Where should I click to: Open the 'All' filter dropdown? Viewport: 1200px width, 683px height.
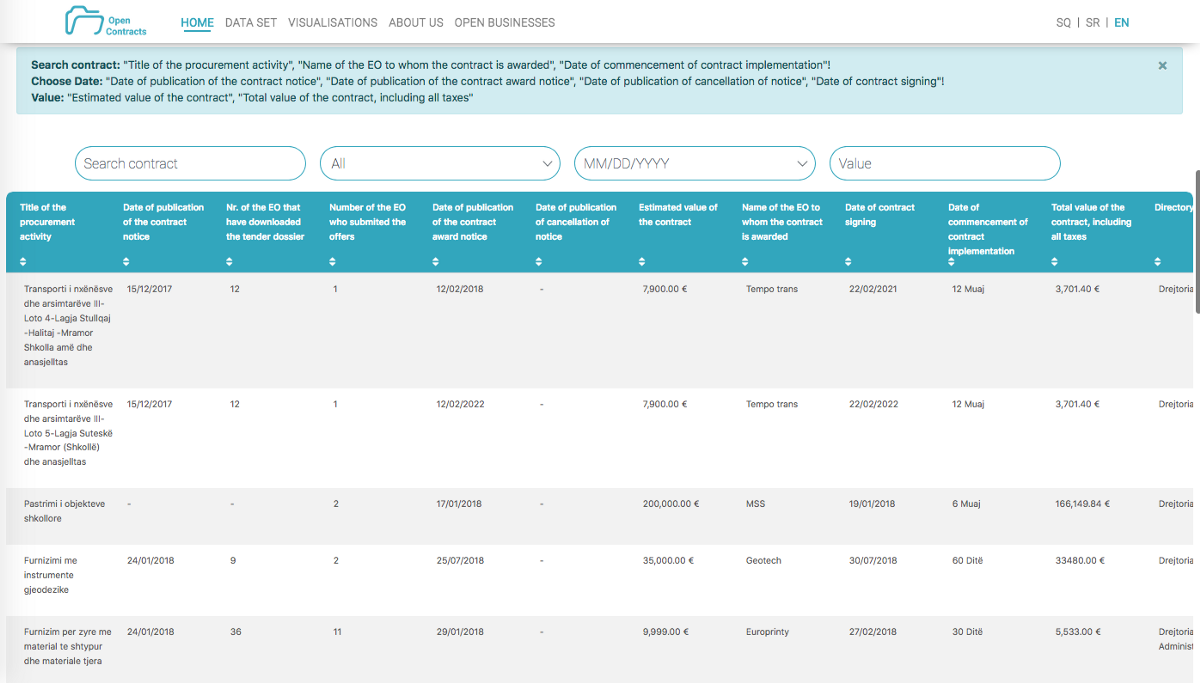pos(440,163)
